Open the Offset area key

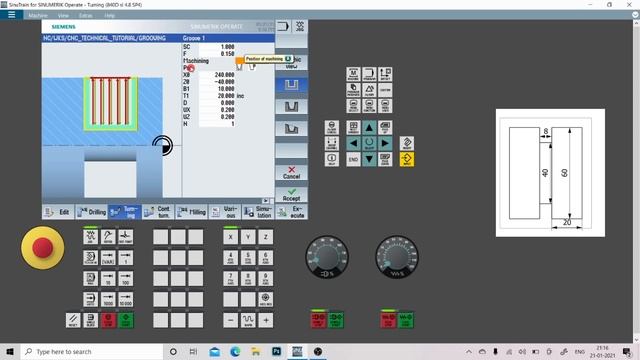pos(385,74)
